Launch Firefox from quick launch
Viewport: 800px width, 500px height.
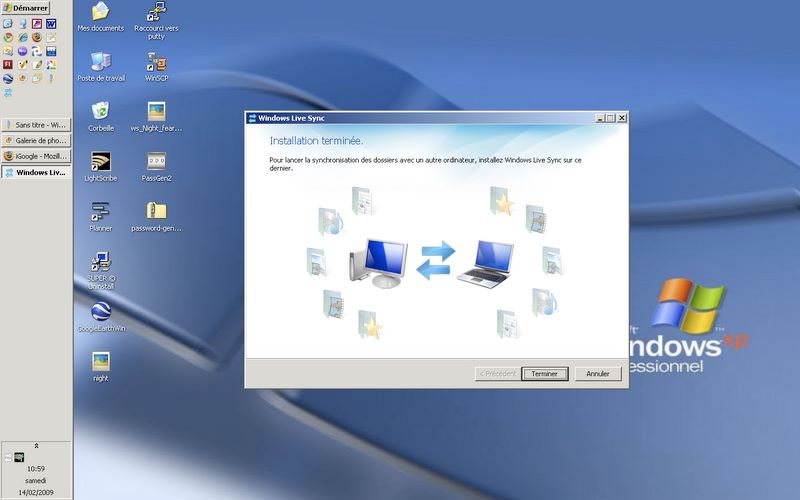(37, 37)
